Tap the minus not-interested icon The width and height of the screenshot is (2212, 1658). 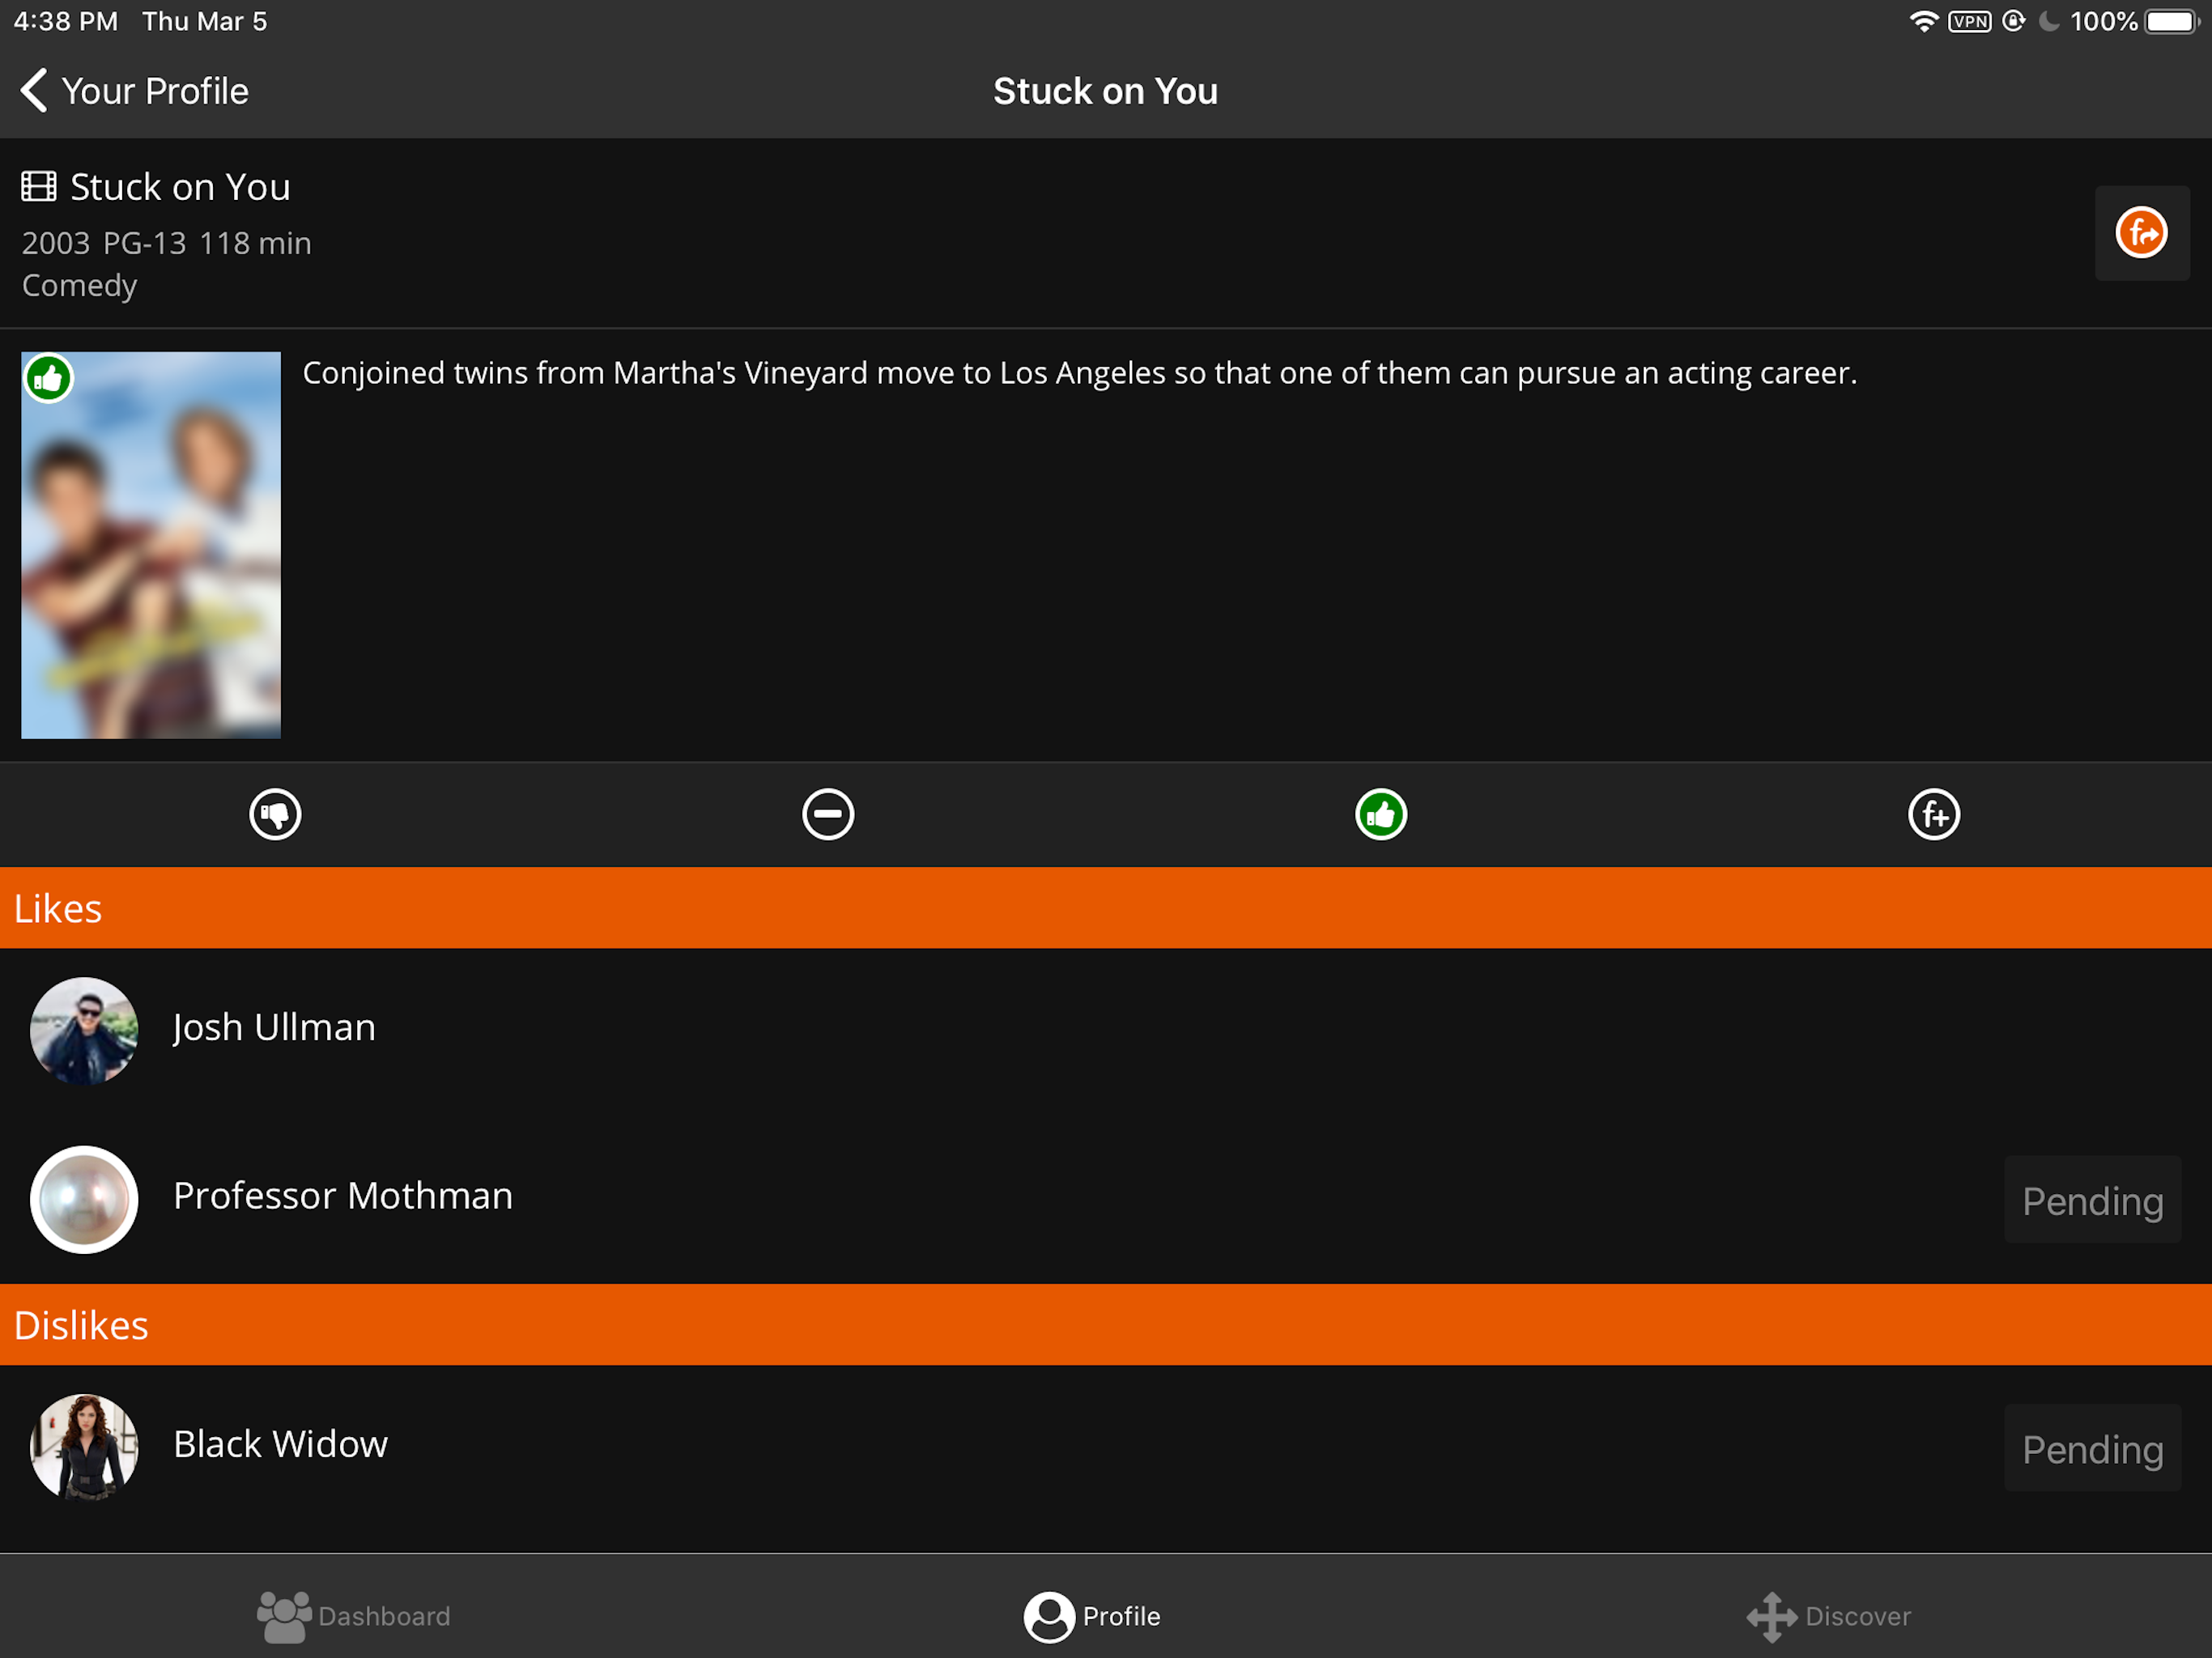(828, 814)
